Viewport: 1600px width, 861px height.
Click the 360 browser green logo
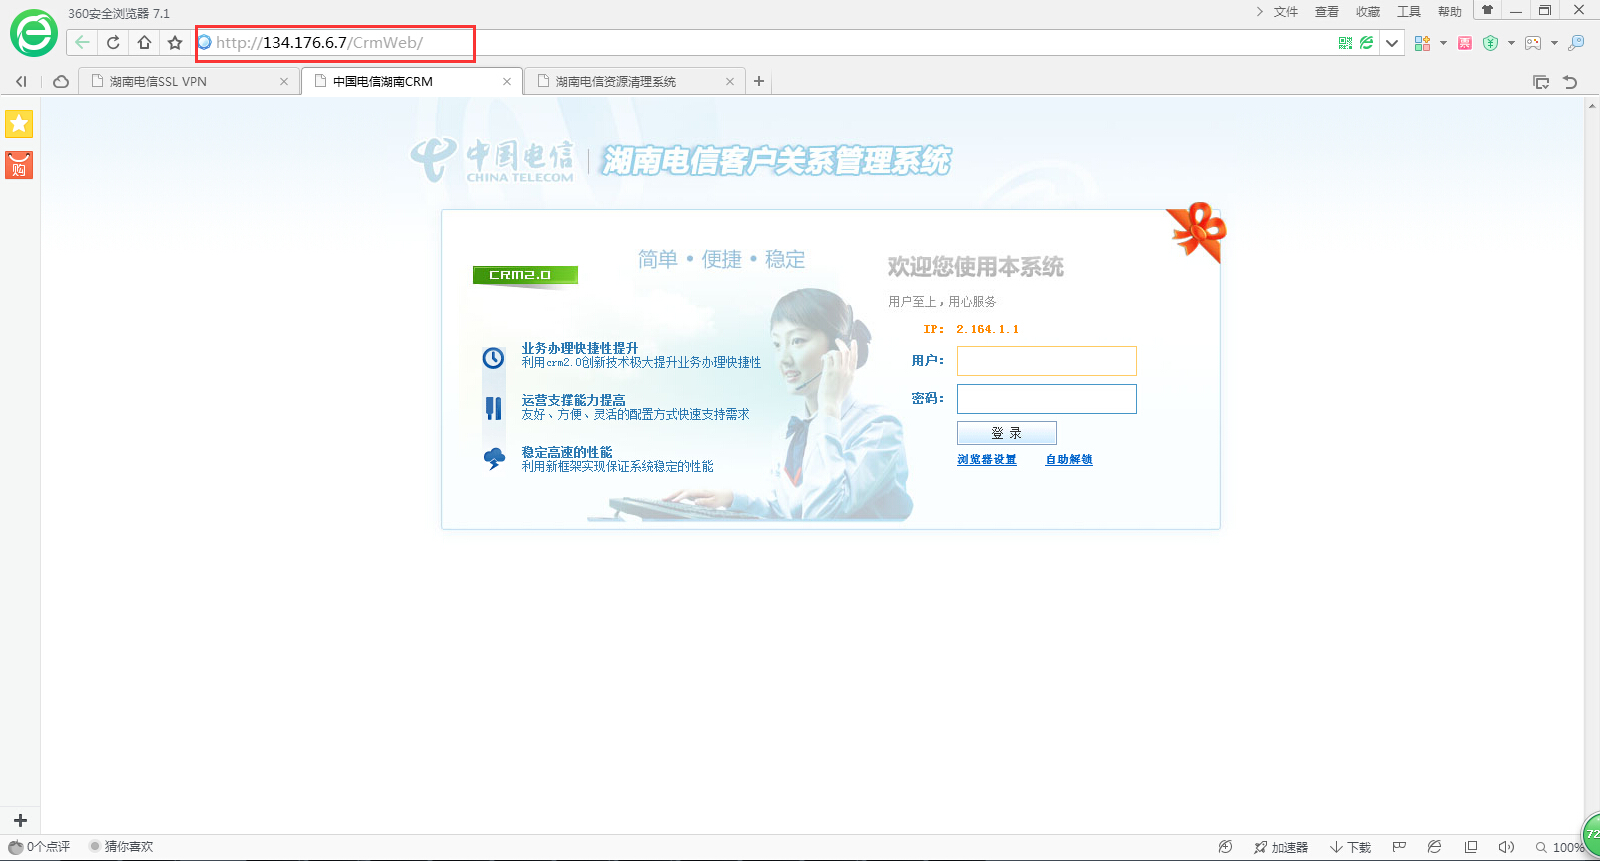(x=33, y=33)
